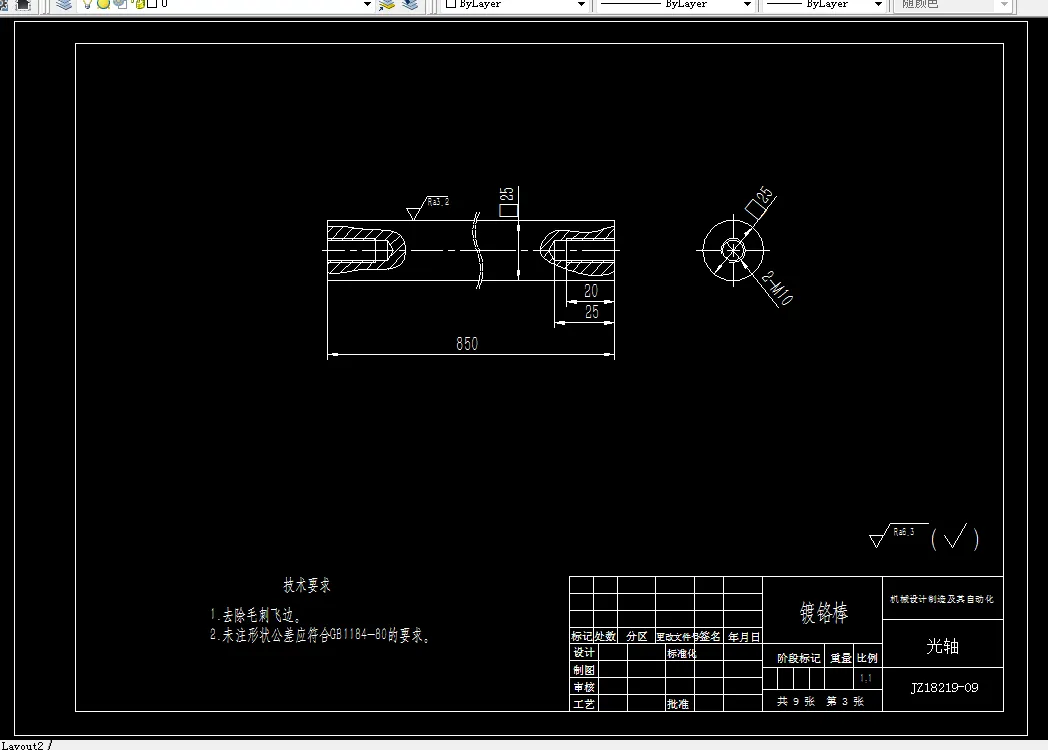1048x750 pixels.
Task: Click the 镀铬棒 material name cell
Action: [823, 612]
